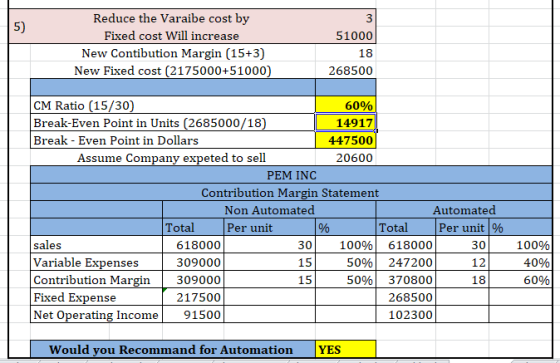Click the Automated 'Total' header cell
Viewport: 560px width, 363px height.
406,228
